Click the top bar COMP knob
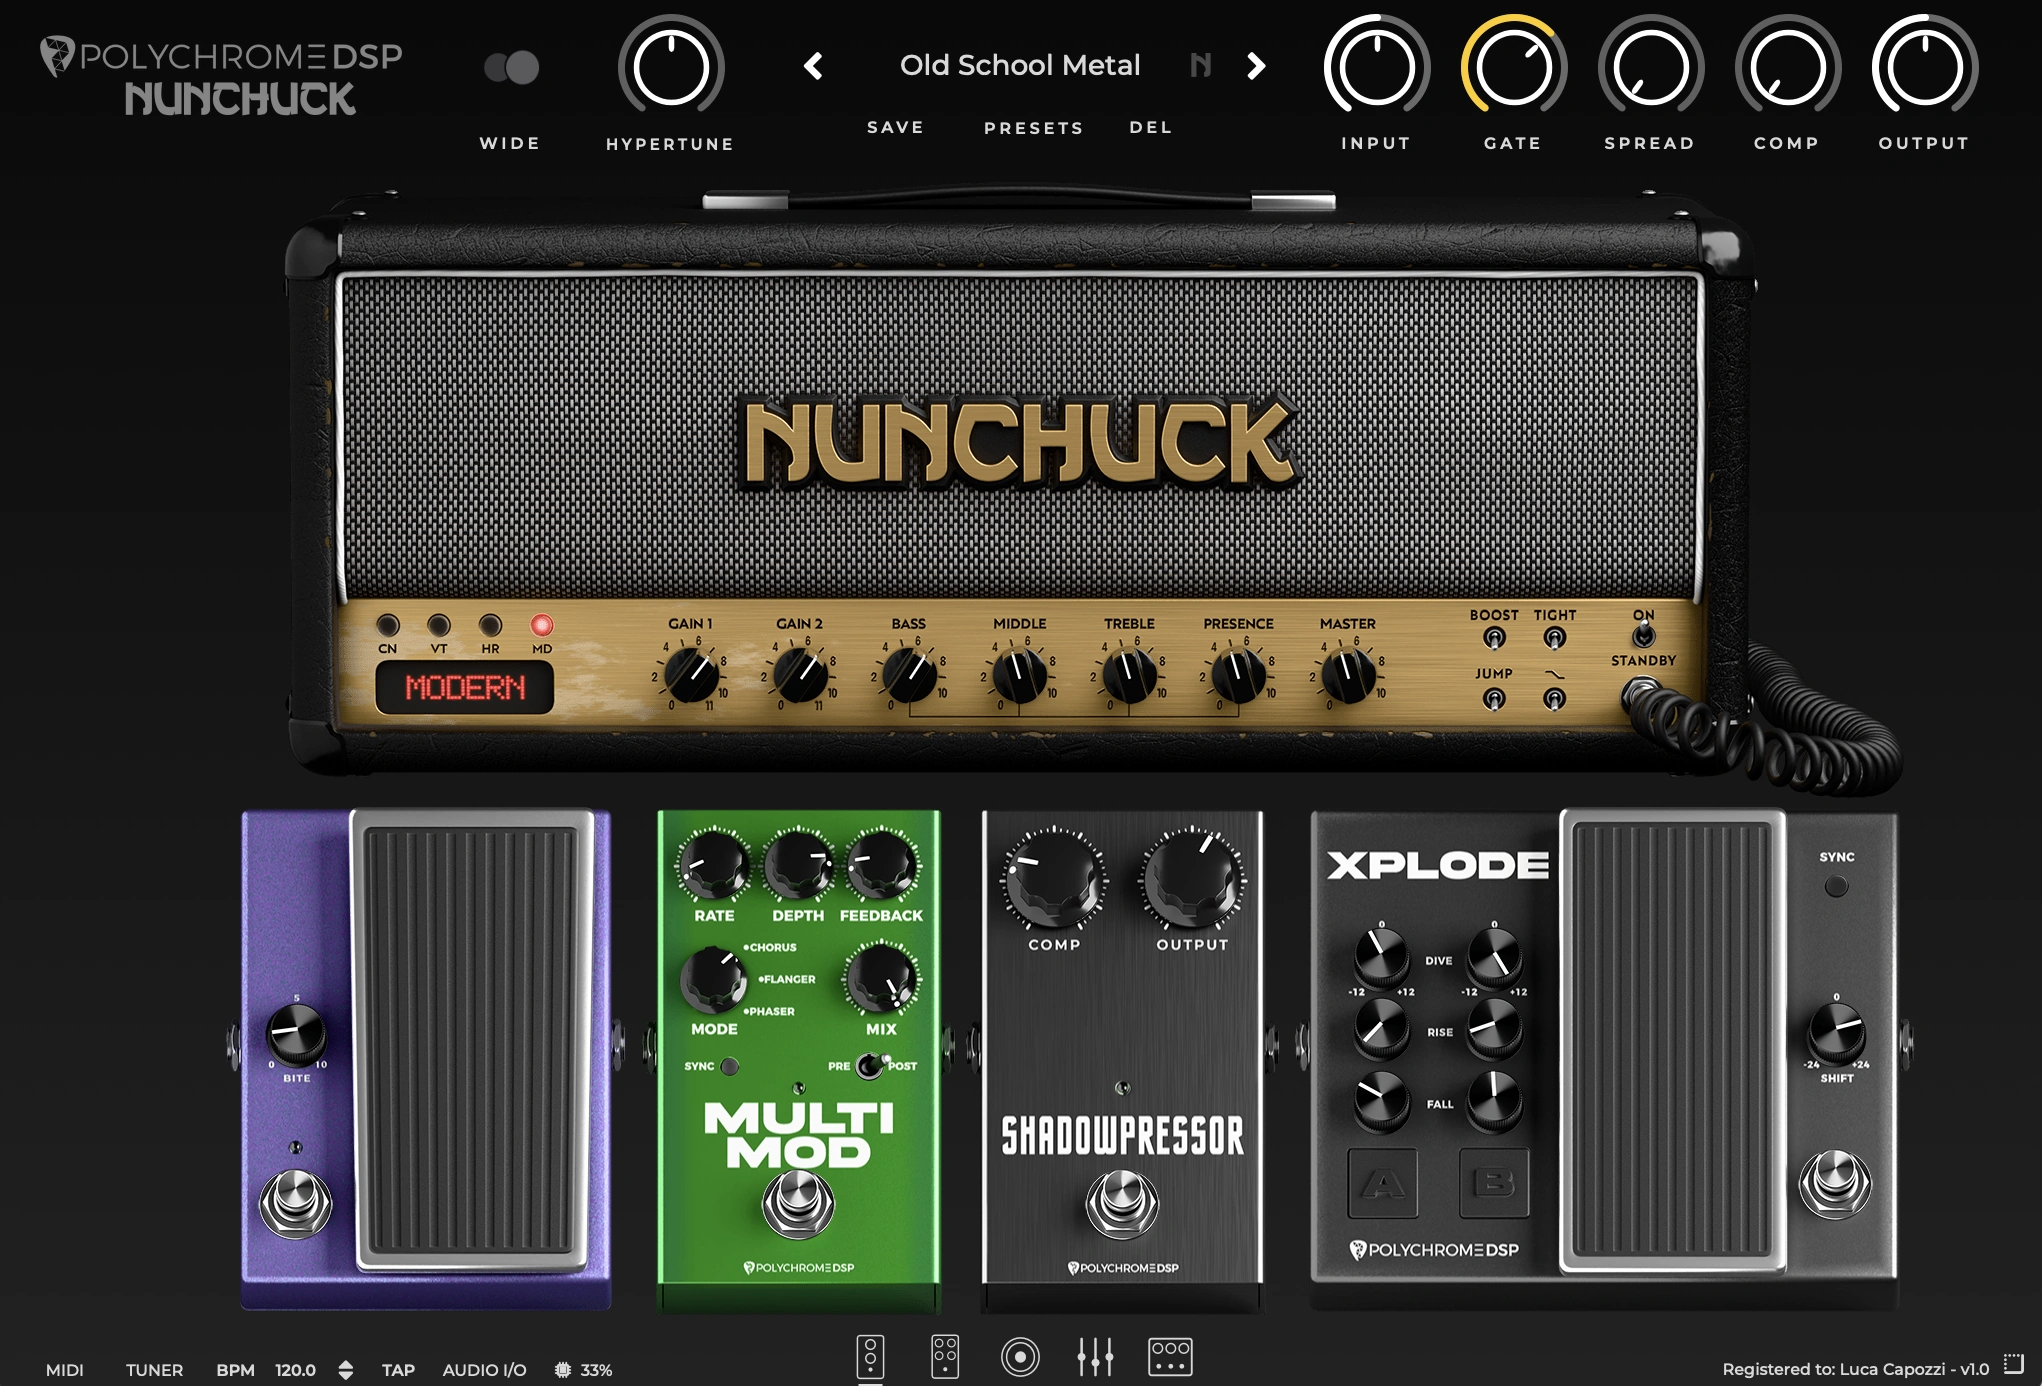This screenshot has height=1386, width=2042. pyautogui.click(x=1787, y=68)
